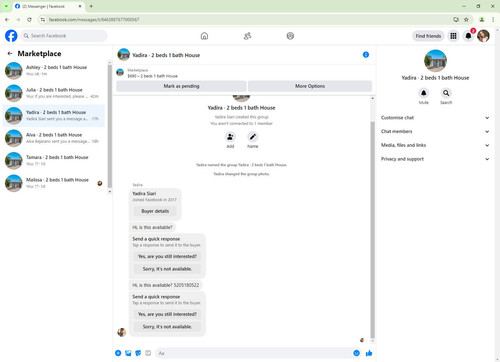Click the Search Facebook field
500x362 pixels.
pyautogui.click(x=64, y=36)
